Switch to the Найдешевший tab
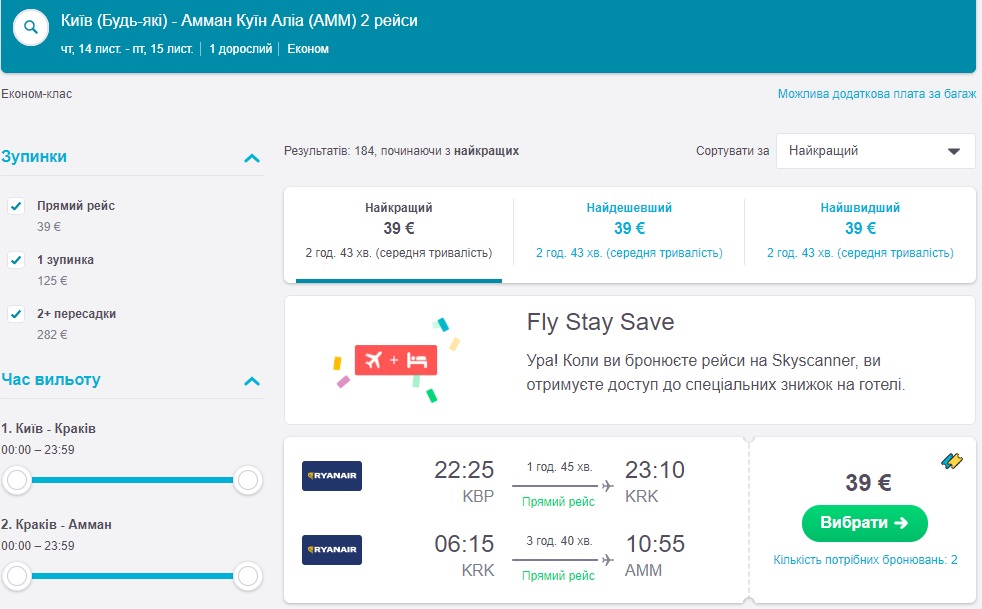The height and width of the screenshot is (609, 982). pos(629,229)
